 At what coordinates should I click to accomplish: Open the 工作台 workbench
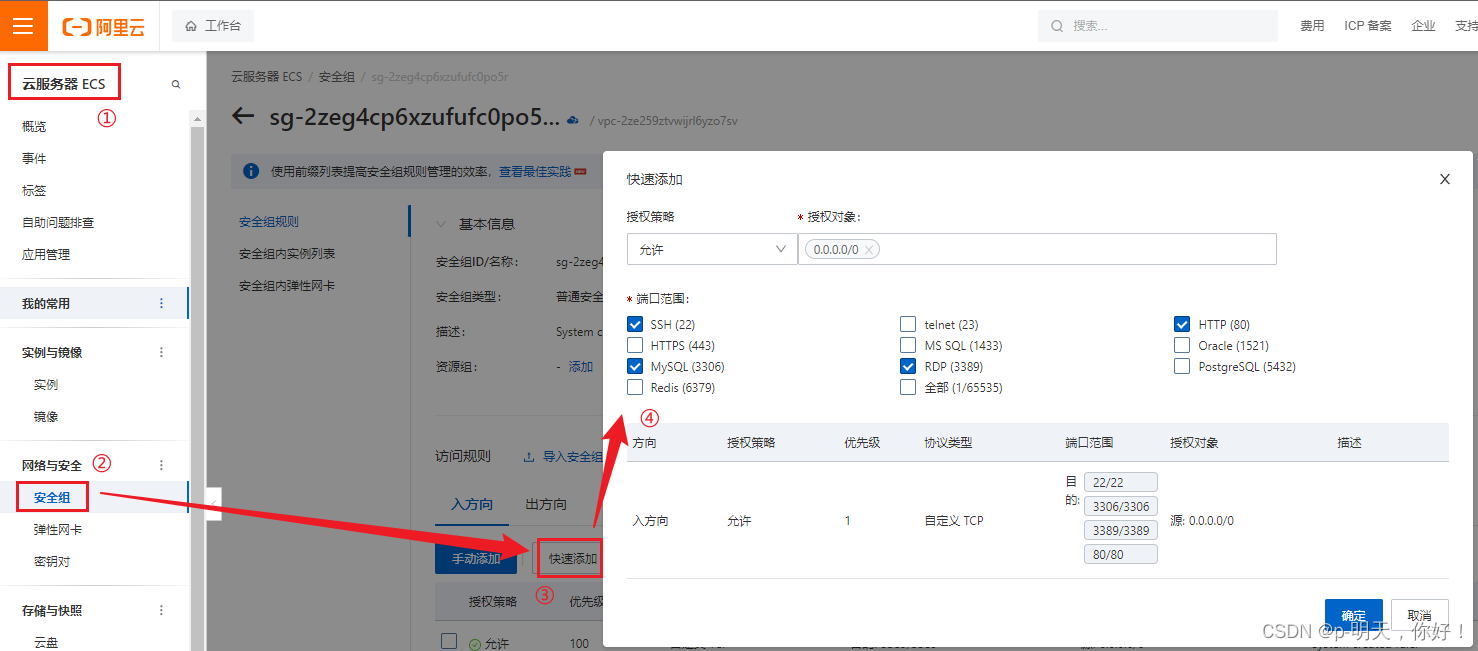[213, 26]
